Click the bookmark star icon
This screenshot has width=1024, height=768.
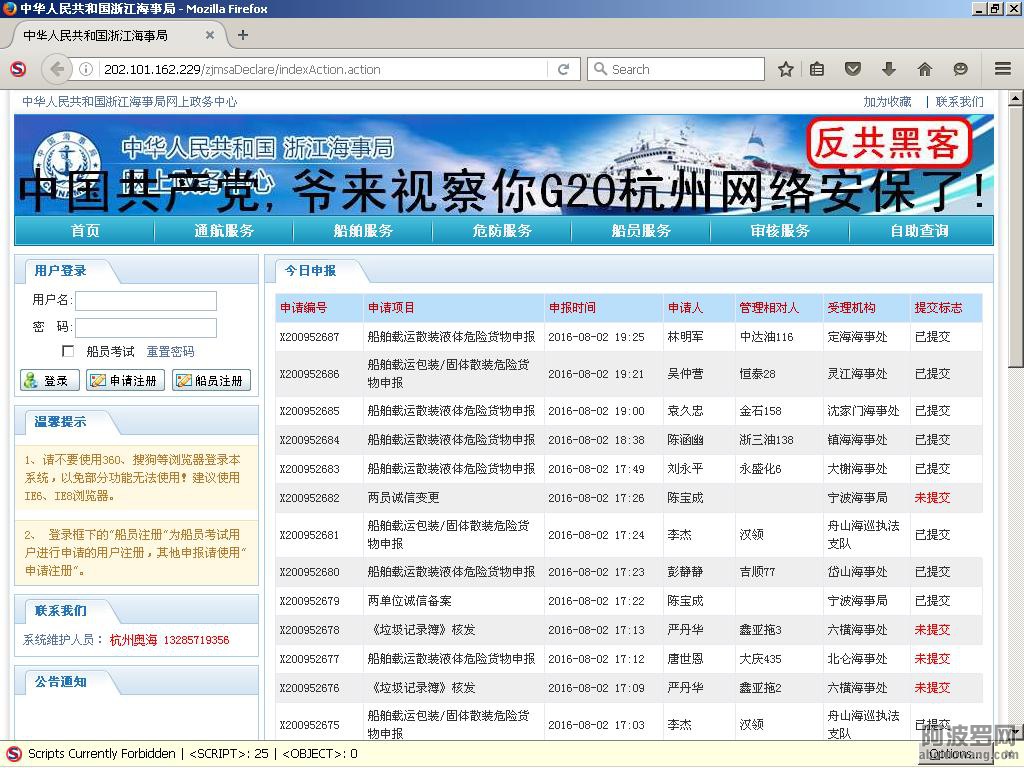tap(786, 69)
